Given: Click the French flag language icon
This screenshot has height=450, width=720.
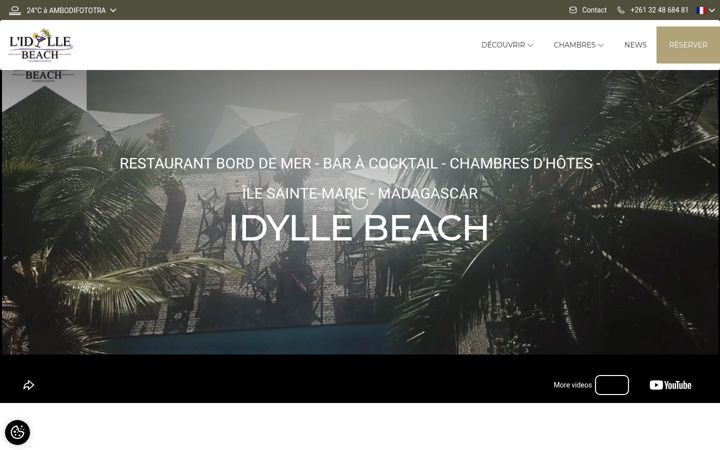Looking at the screenshot, I should (x=701, y=10).
